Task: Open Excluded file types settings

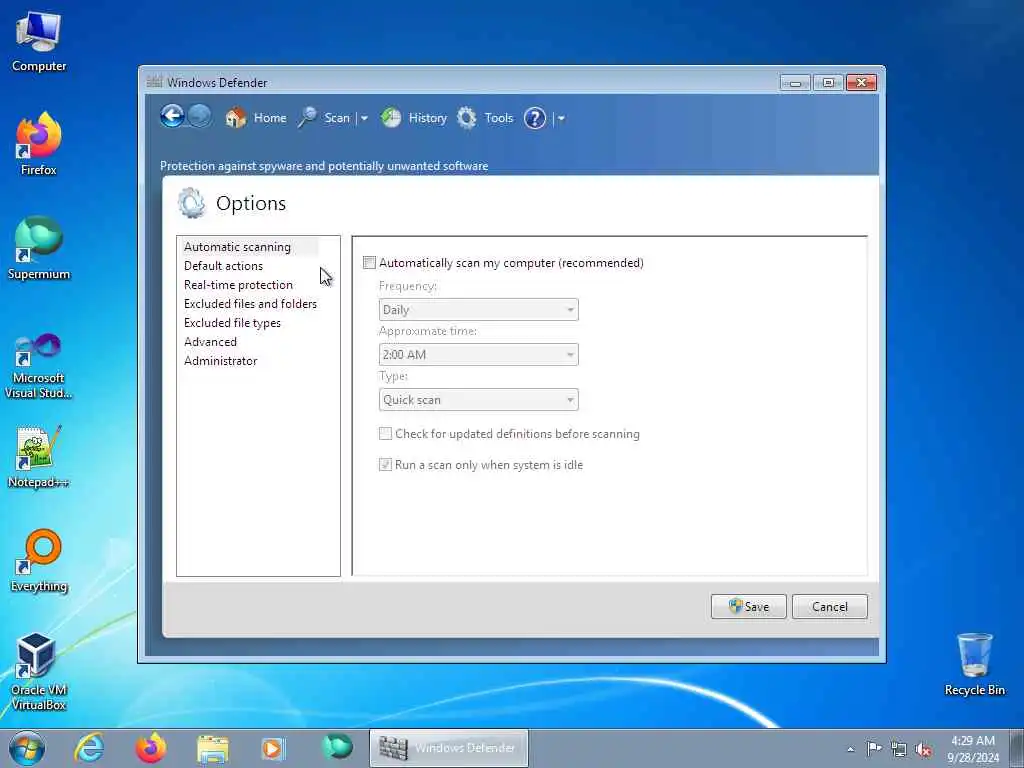Action: [232, 323]
